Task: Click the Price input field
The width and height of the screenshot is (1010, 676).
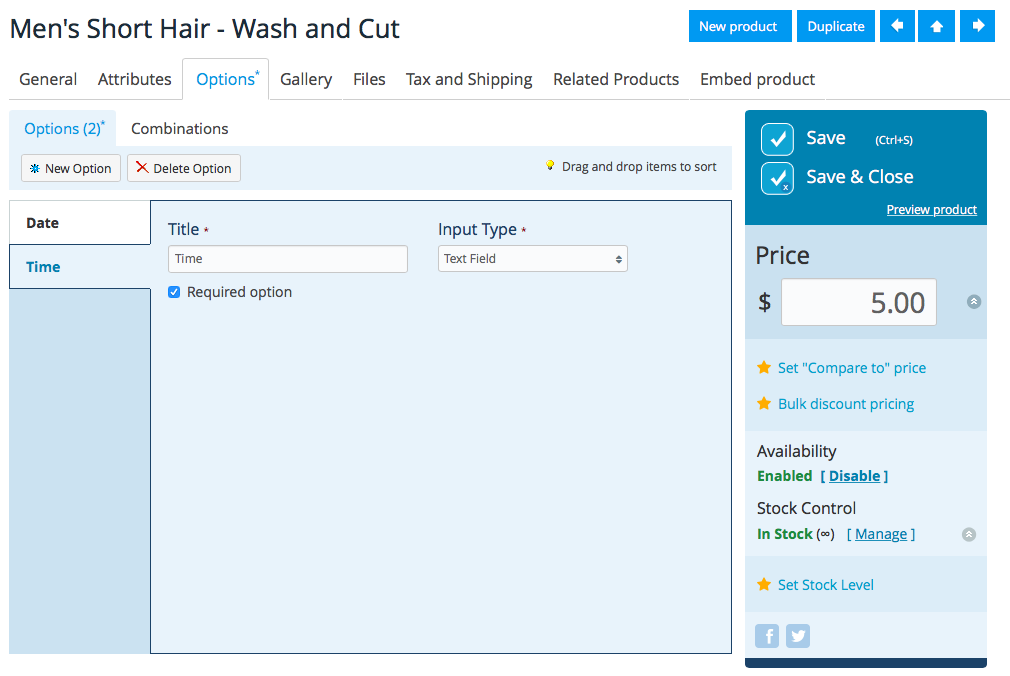Action: point(859,302)
